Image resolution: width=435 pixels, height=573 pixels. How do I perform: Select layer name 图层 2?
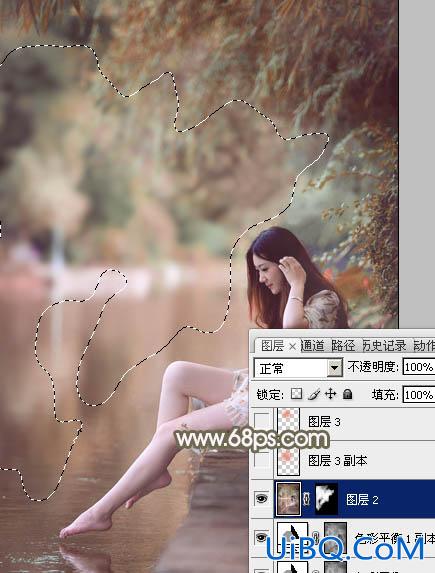362,500
